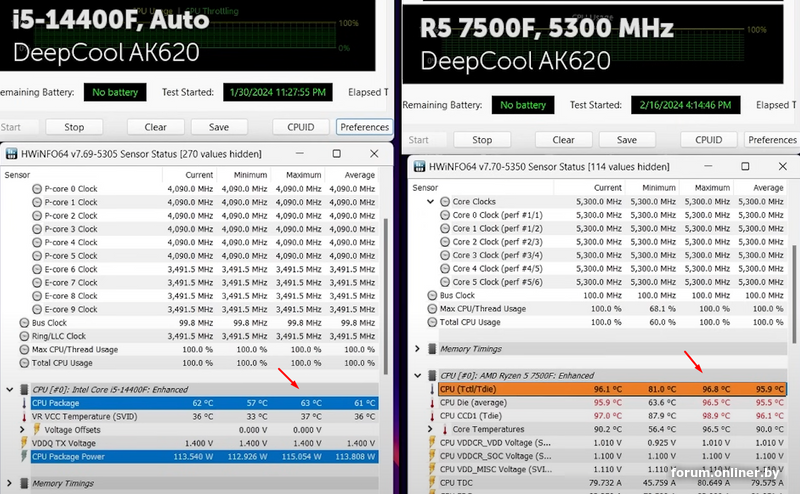Click the E-core 9 Clock sensor icon
The height and width of the screenshot is (494, 800).
point(37,309)
